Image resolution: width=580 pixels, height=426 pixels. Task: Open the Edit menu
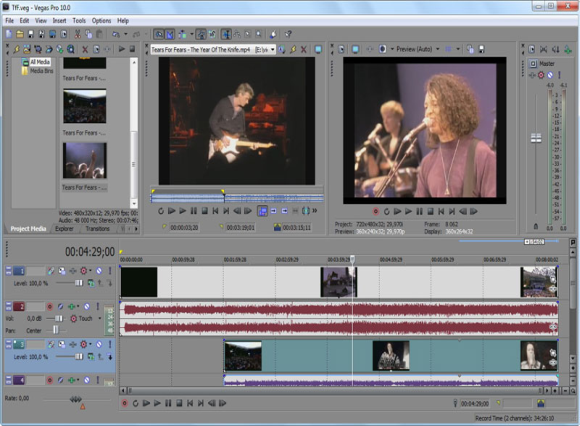(x=24, y=21)
